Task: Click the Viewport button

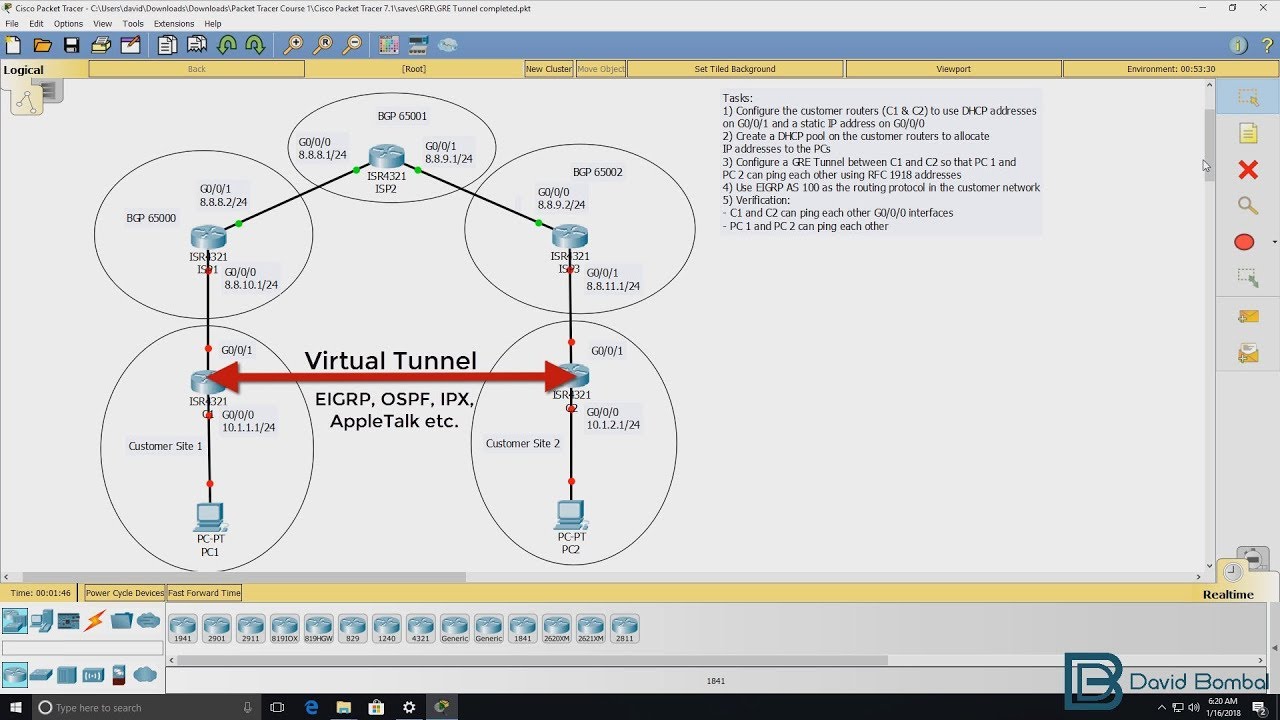Action: [x=953, y=69]
